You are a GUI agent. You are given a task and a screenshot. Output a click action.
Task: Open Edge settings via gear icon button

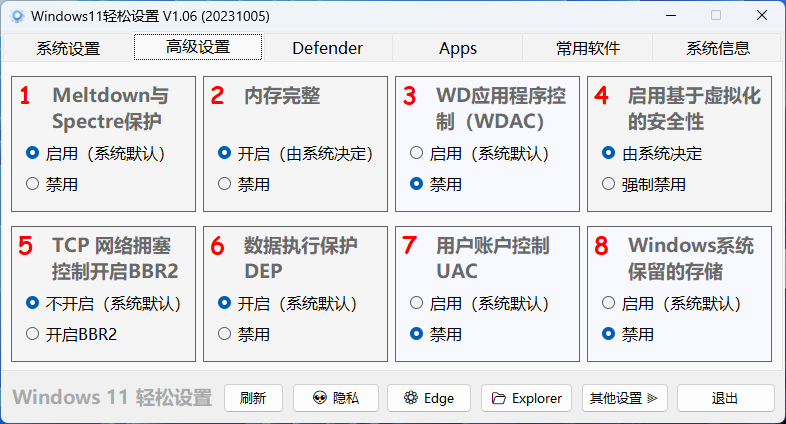(x=429, y=398)
